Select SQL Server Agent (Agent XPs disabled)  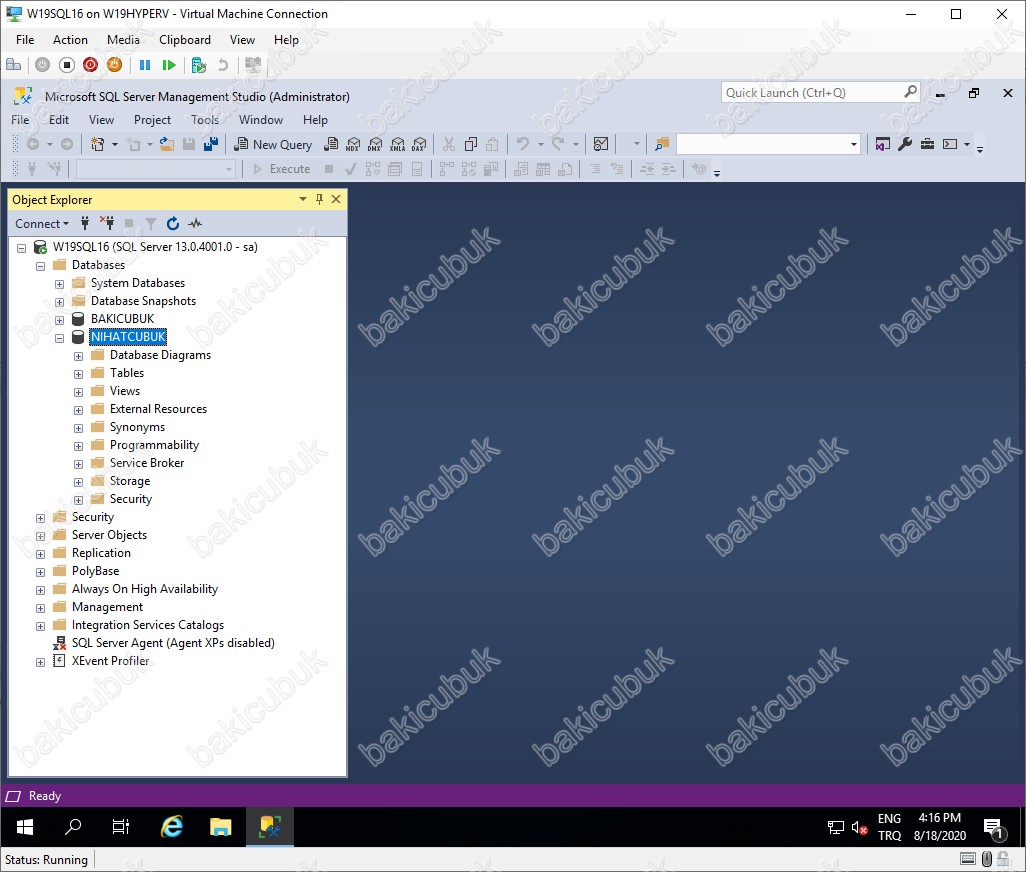(173, 643)
